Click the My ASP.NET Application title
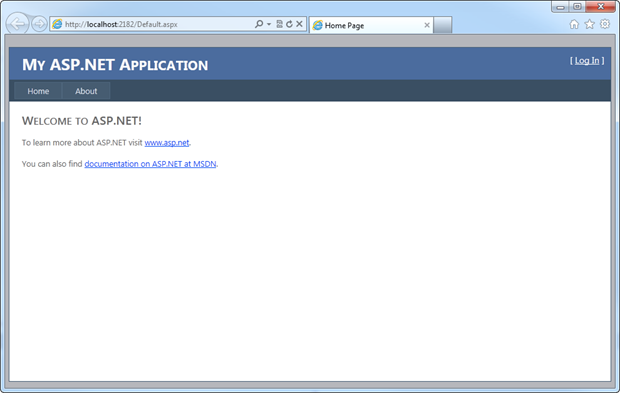This screenshot has width=620, height=393. pos(115,65)
